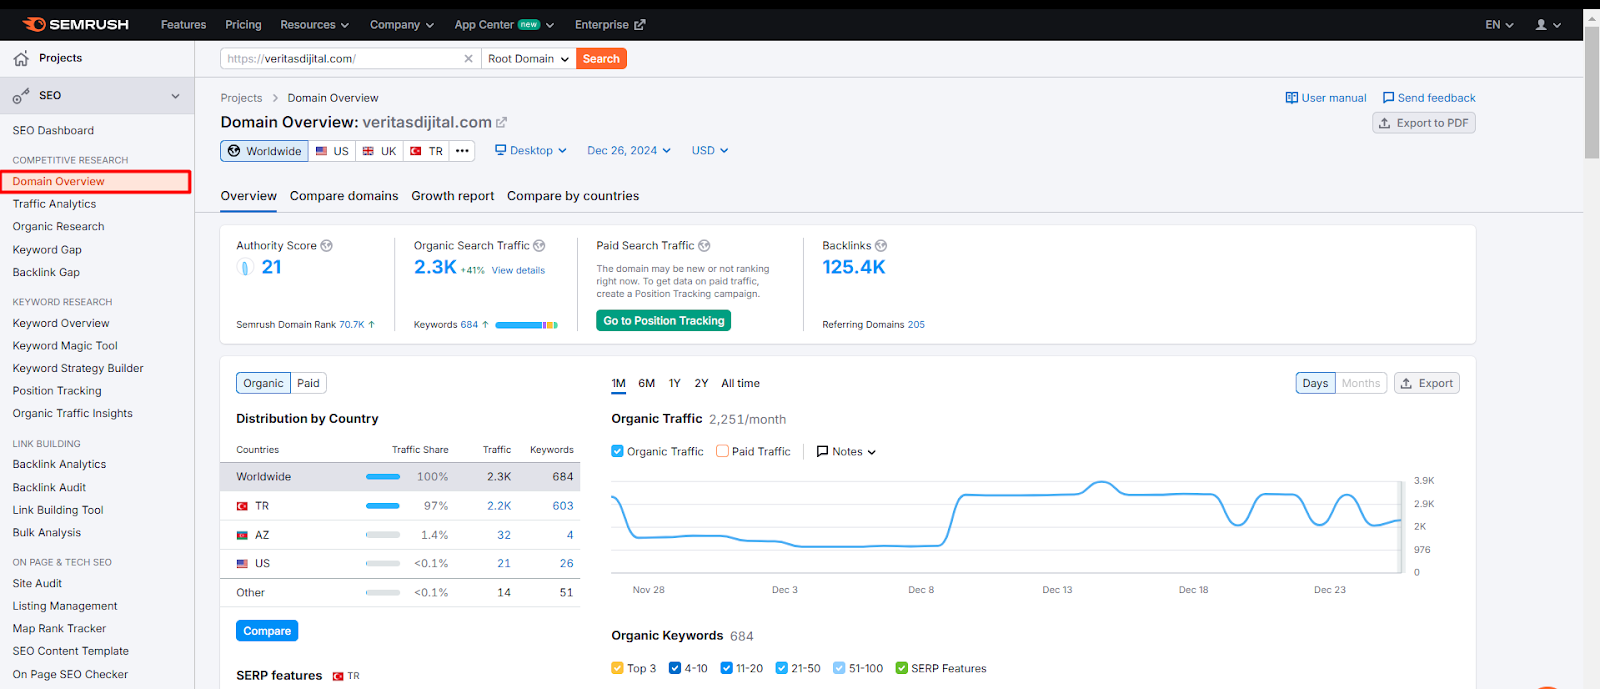Click the Keywords distribution color bar

point(526,325)
